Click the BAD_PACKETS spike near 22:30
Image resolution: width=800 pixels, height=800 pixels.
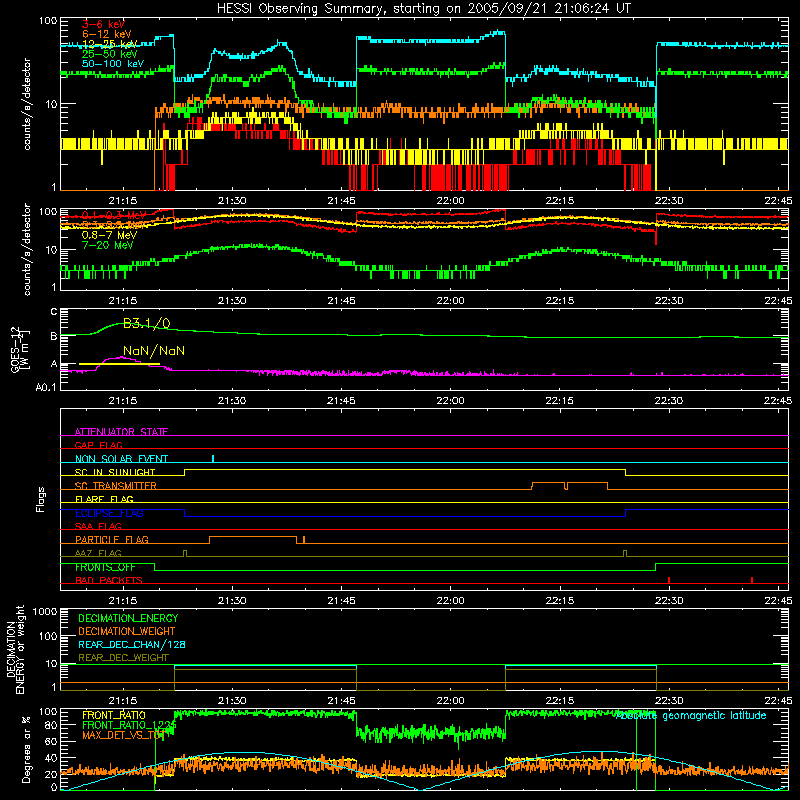tap(669, 580)
